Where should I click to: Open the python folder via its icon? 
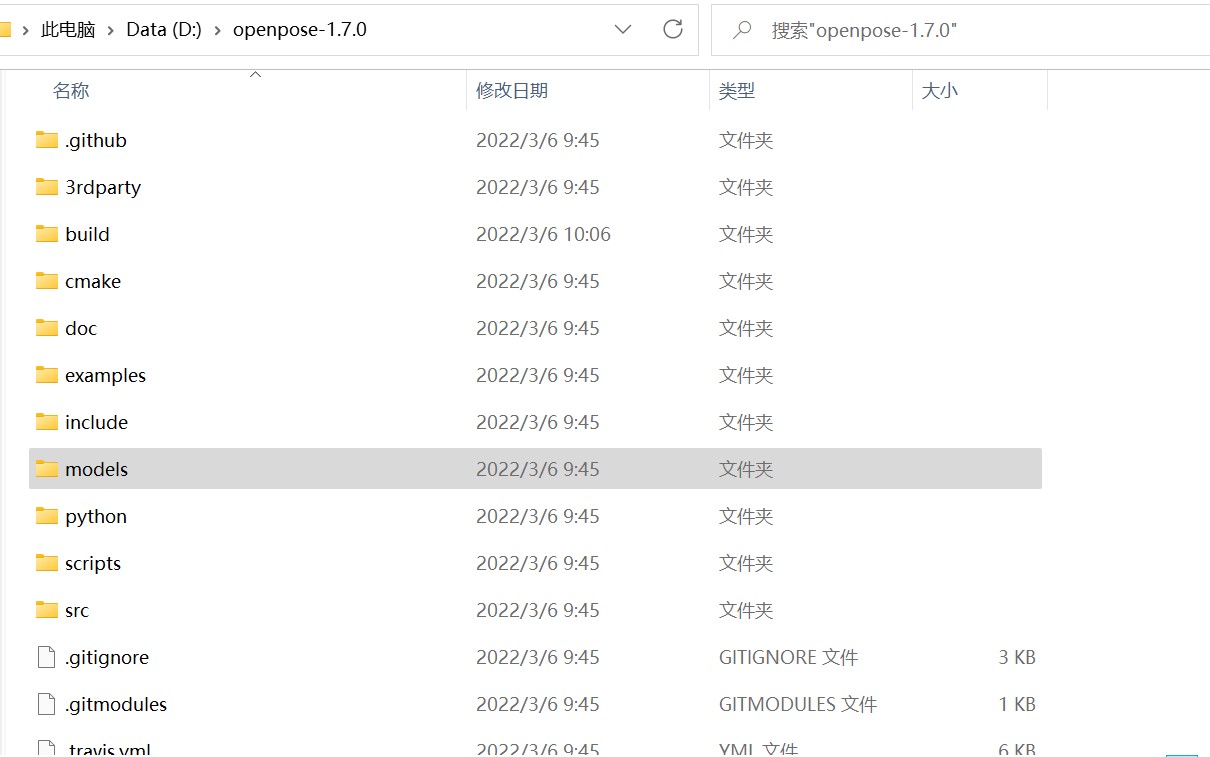point(47,516)
